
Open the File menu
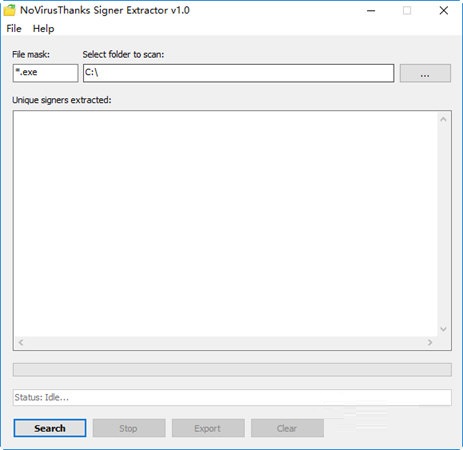tap(14, 29)
